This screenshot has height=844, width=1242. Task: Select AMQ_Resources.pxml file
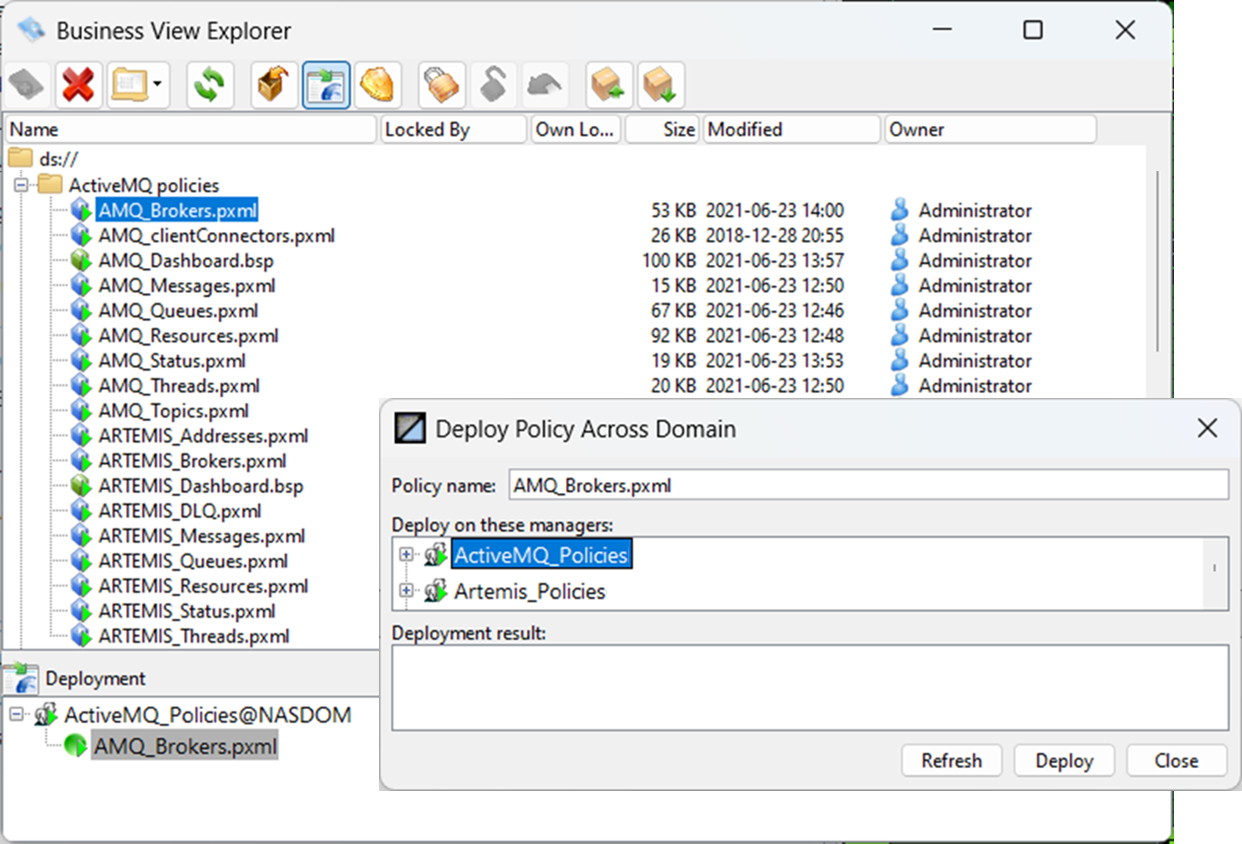tap(188, 335)
